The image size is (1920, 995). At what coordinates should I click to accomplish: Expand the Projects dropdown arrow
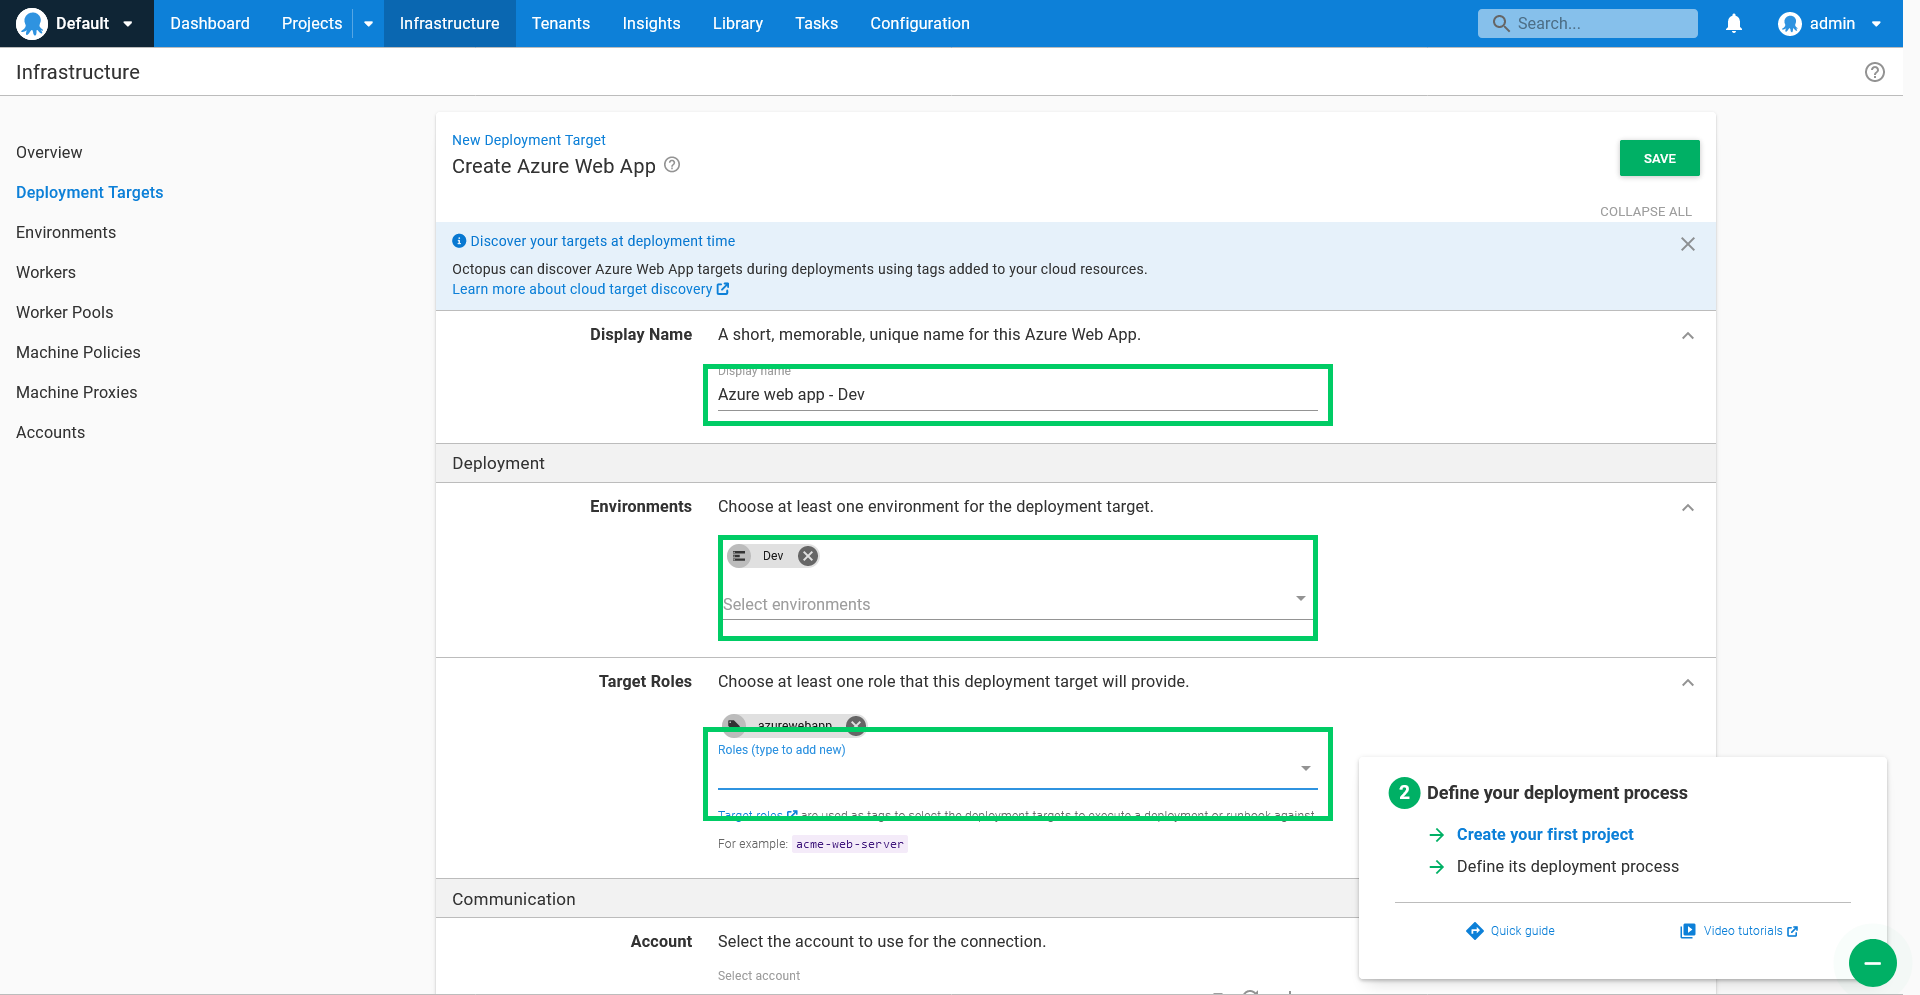(368, 24)
